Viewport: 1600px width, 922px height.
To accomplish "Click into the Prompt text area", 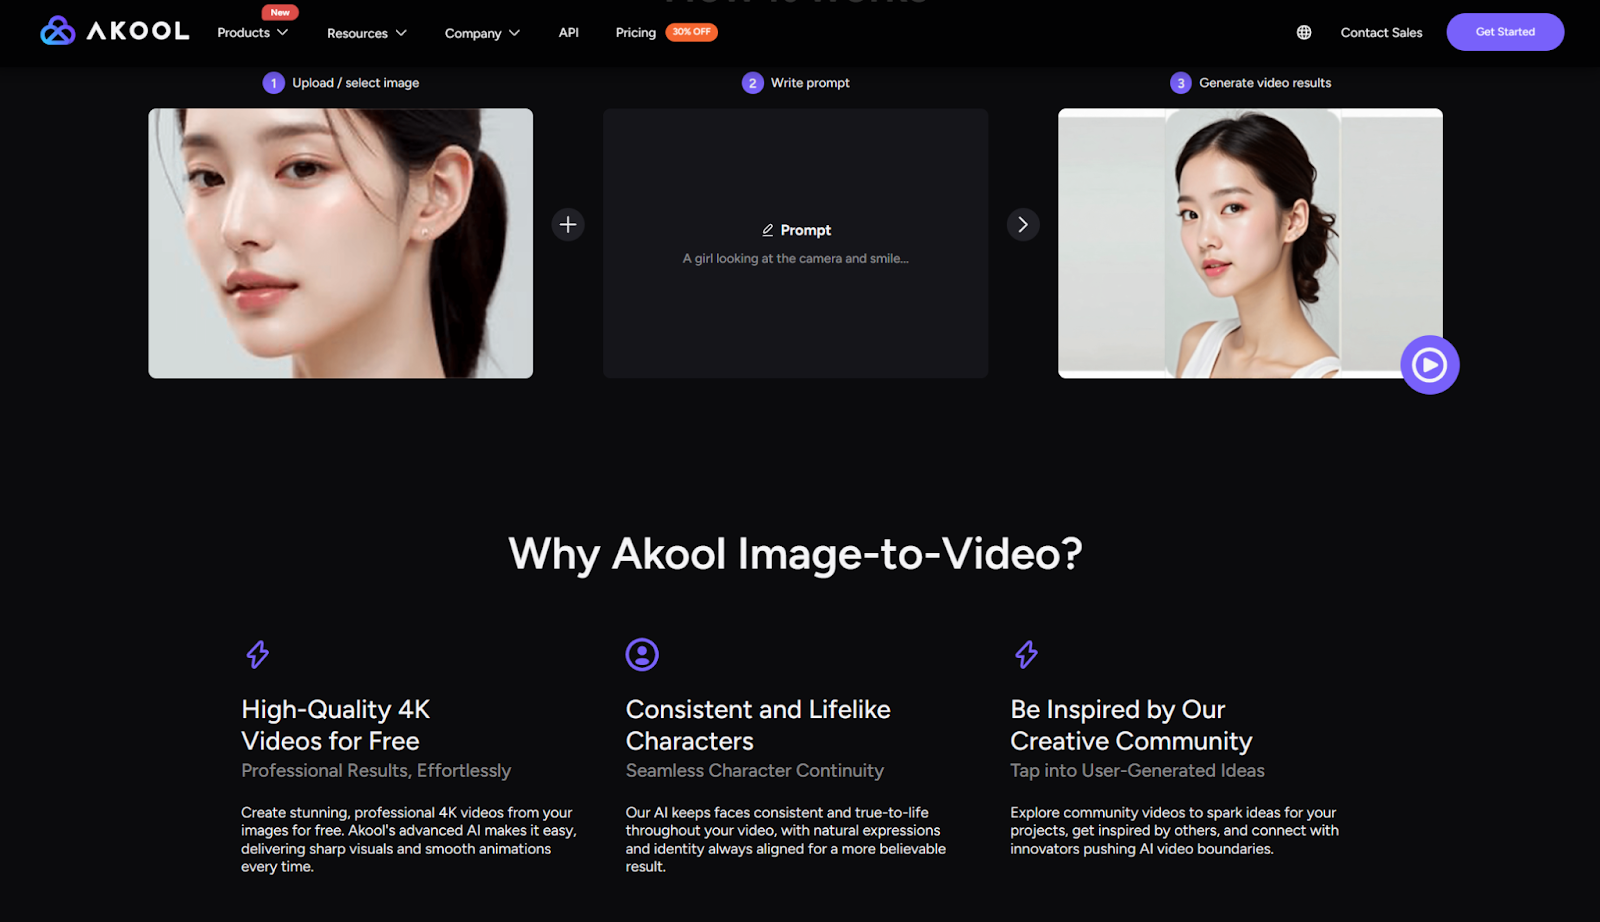I will (x=796, y=243).
